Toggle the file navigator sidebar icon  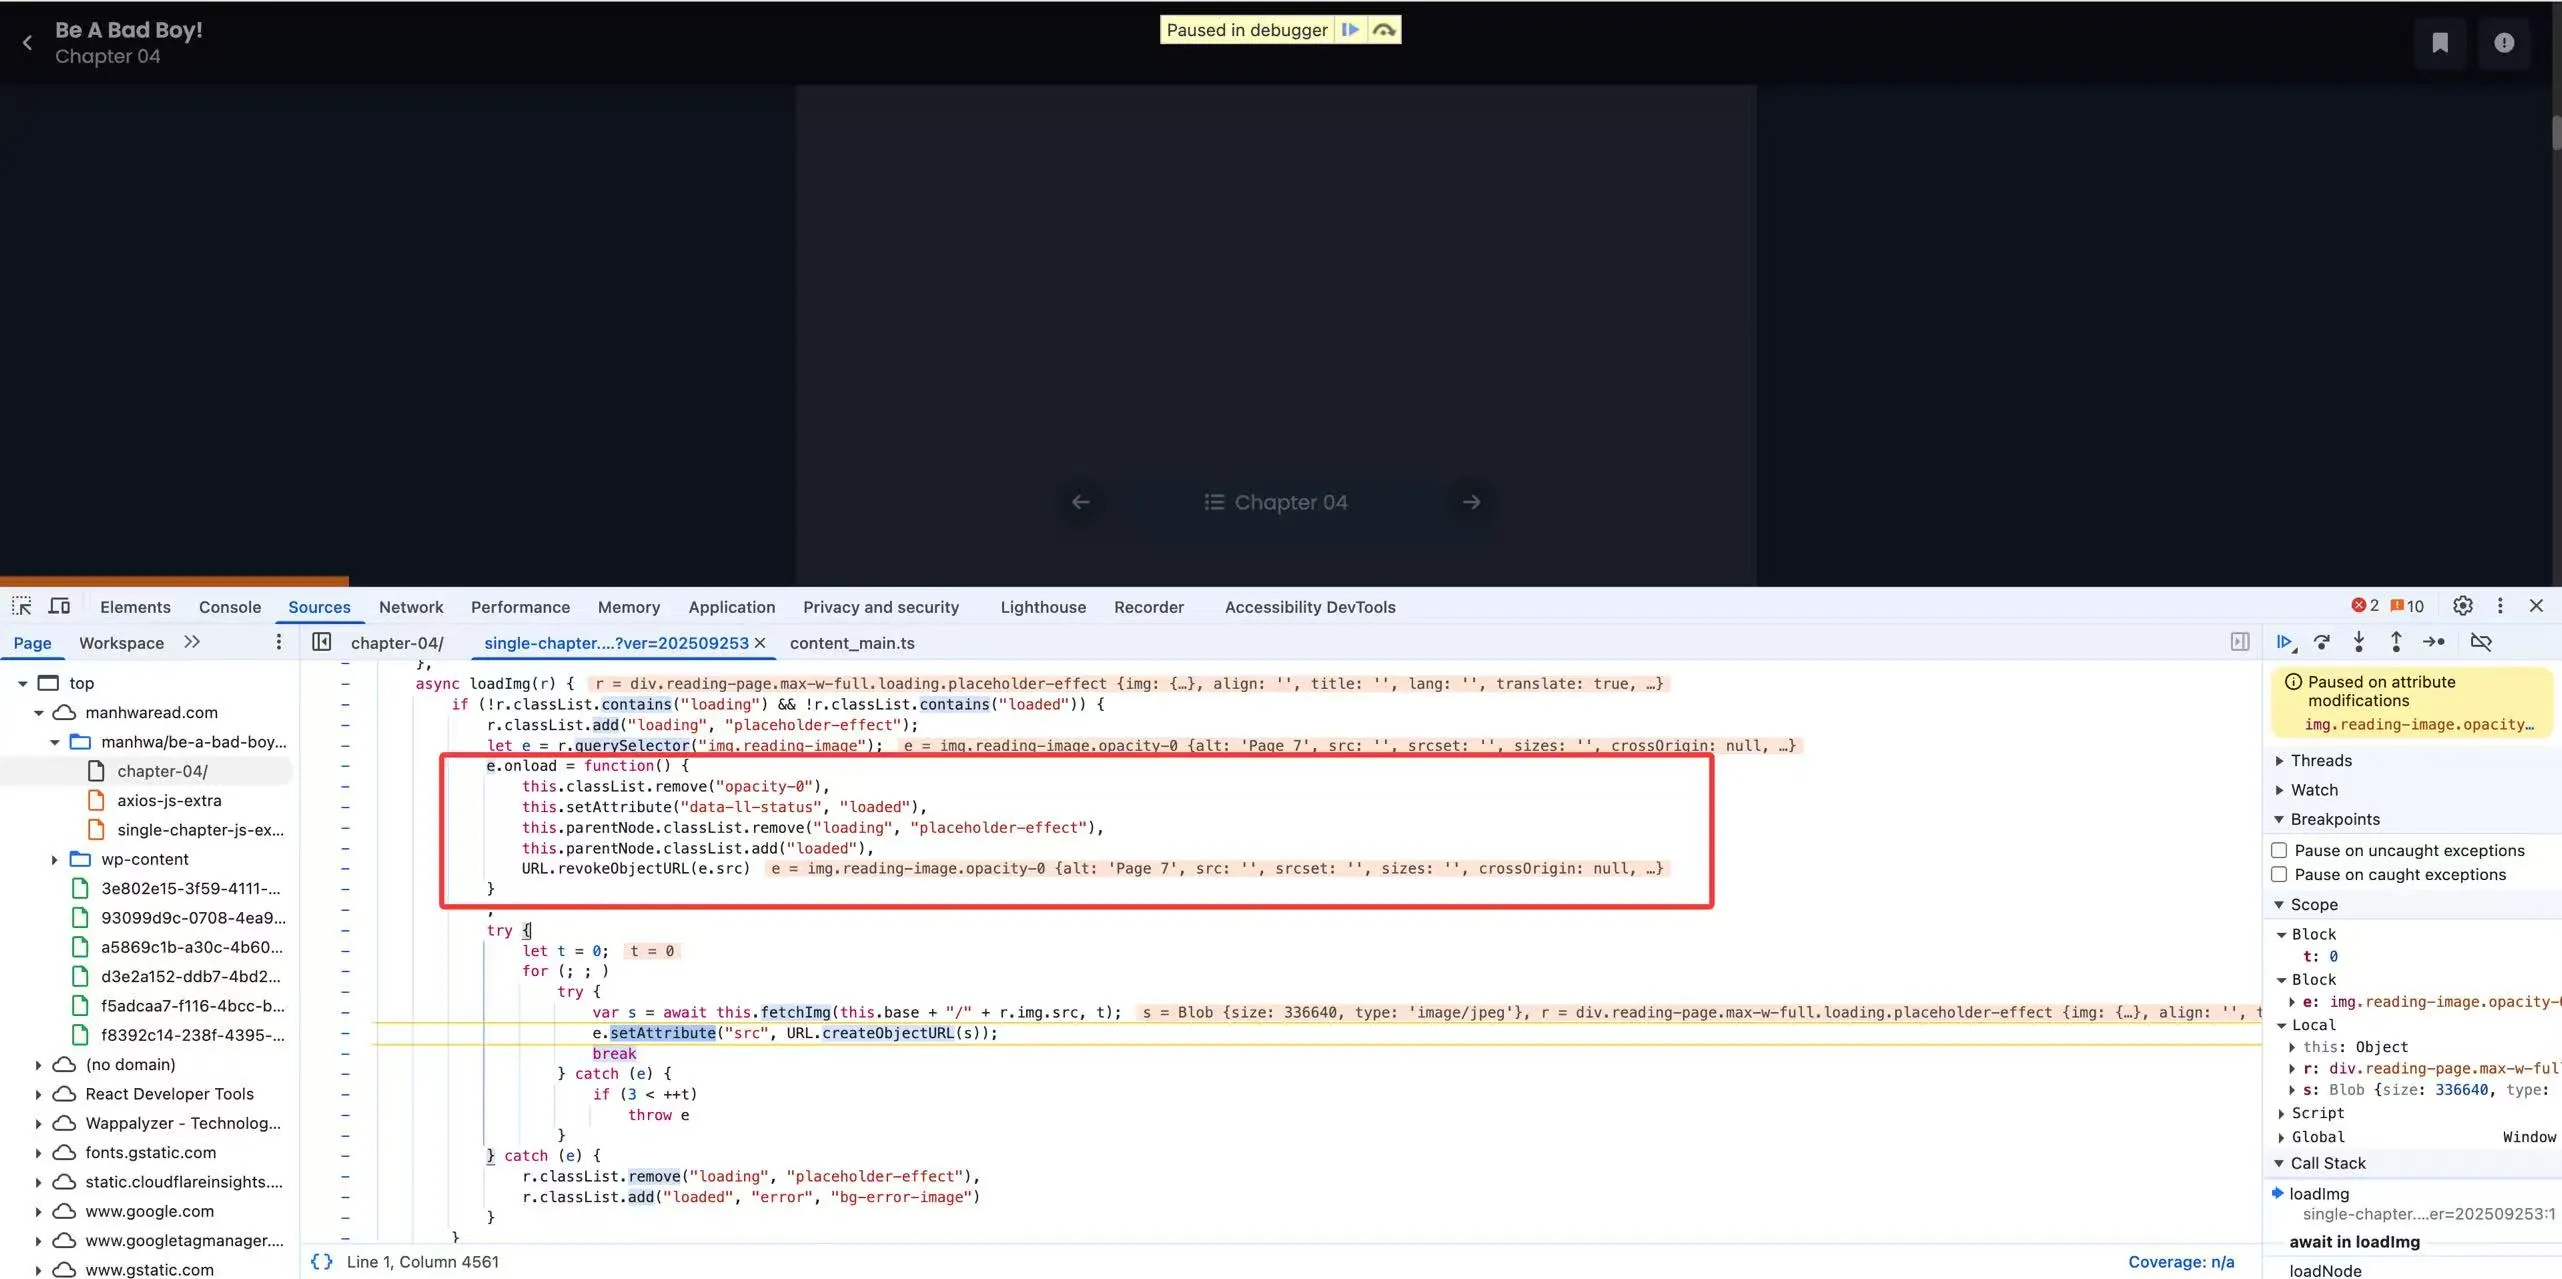click(321, 642)
